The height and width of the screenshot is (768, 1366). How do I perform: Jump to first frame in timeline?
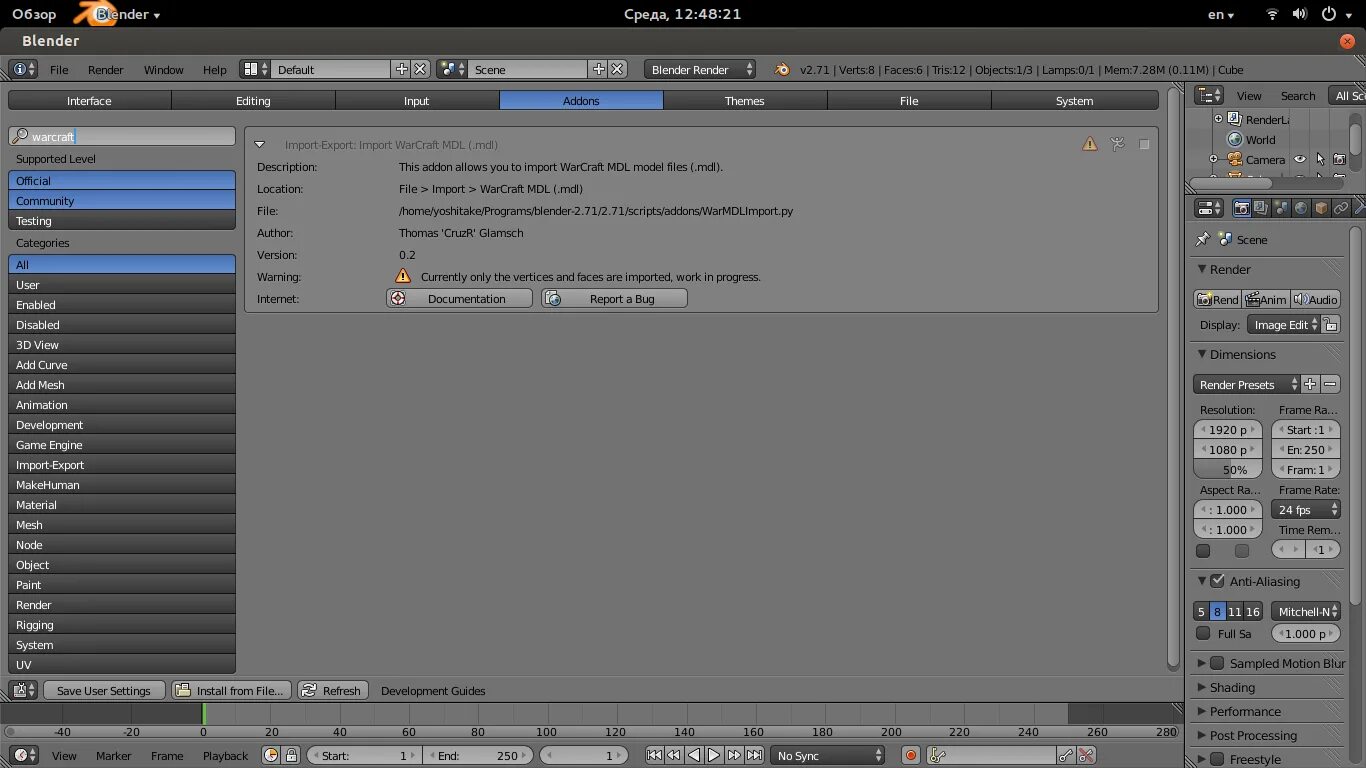click(654, 755)
